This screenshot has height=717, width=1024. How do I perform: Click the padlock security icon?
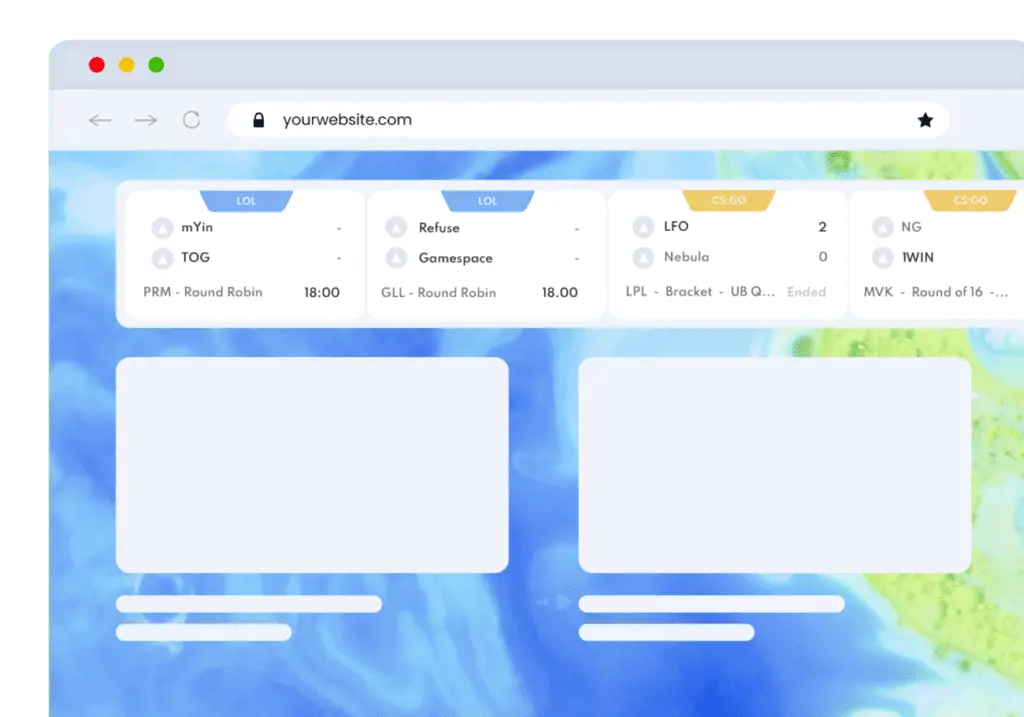tap(259, 120)
